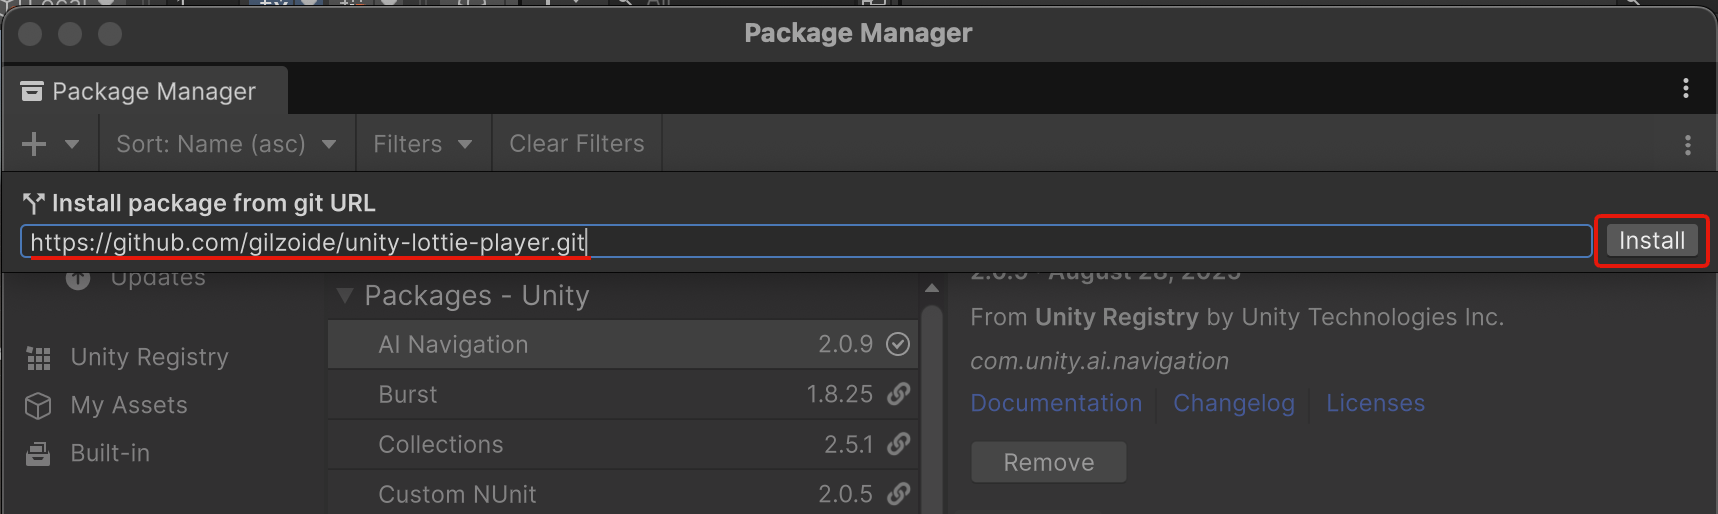Click the Package Manager tab icon
Screen dimensions: 1718x514
pyautogui.click(x=32, y=91)
